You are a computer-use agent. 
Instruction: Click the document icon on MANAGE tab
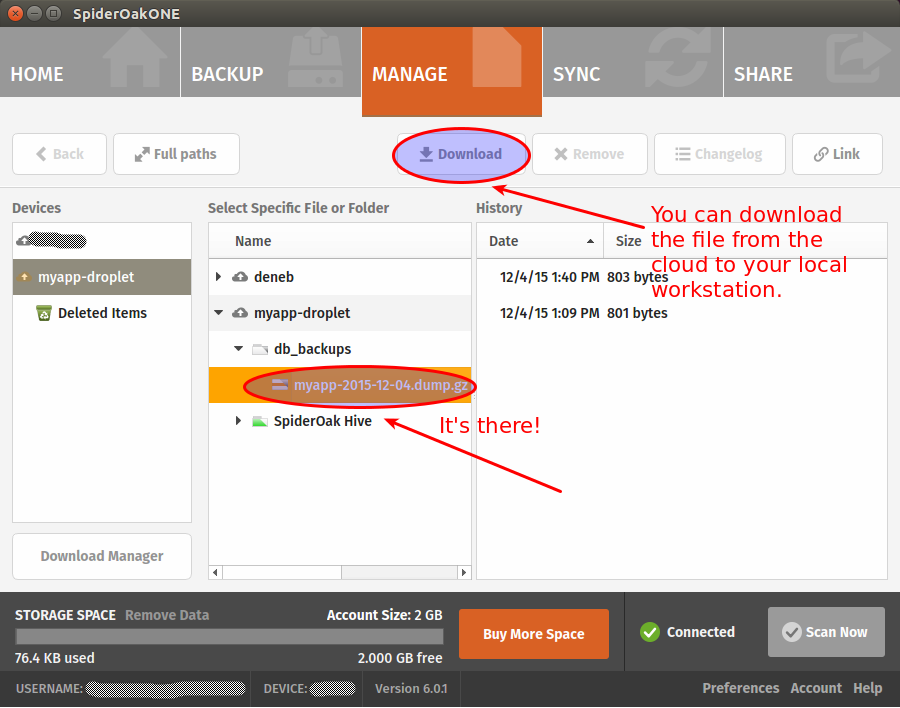point(497,57)
